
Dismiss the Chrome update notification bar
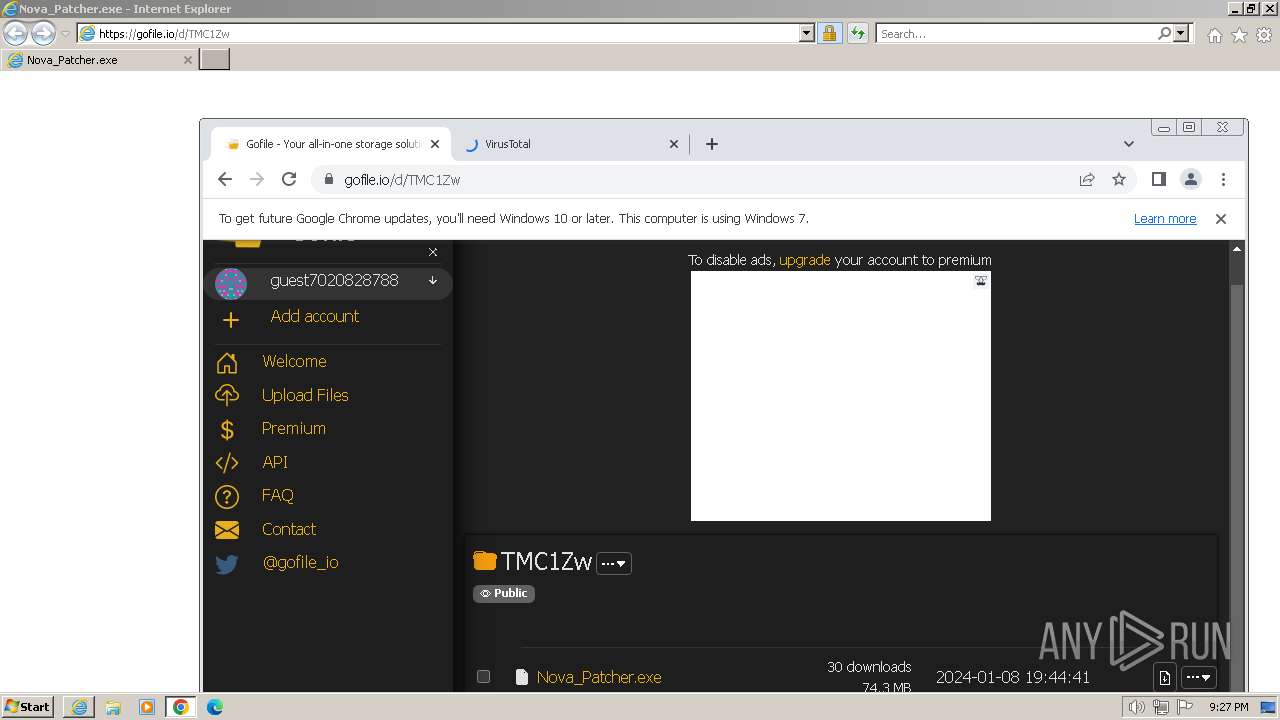1221,219
